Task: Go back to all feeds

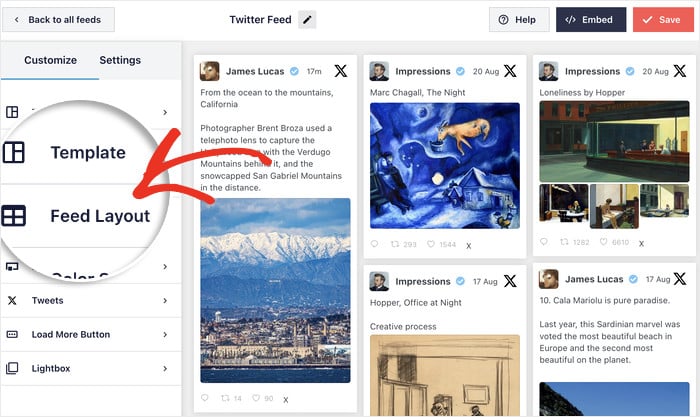Action: click(x=59, y=20)
